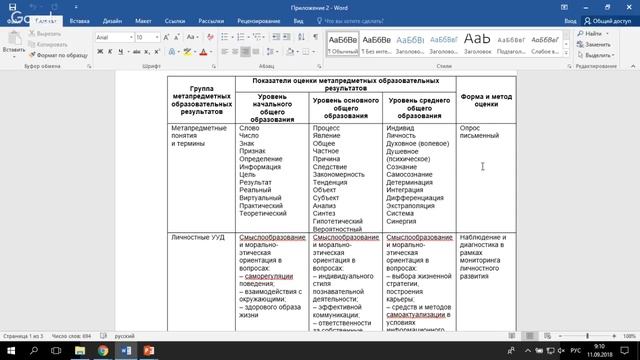The height and width of the screenshot is (360, 640).
Task: Increase indent in the paragraph group
Action: (x=287, y=37)
